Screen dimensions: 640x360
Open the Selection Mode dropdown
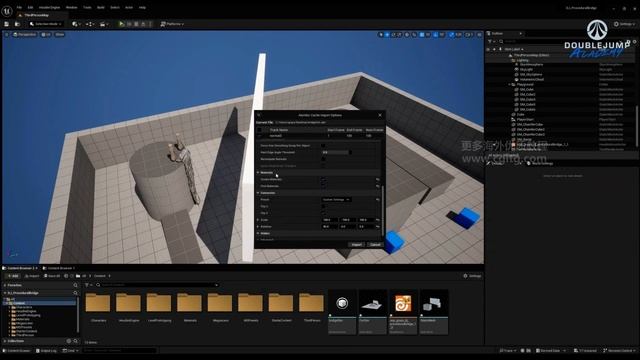(x=46, y=24)
